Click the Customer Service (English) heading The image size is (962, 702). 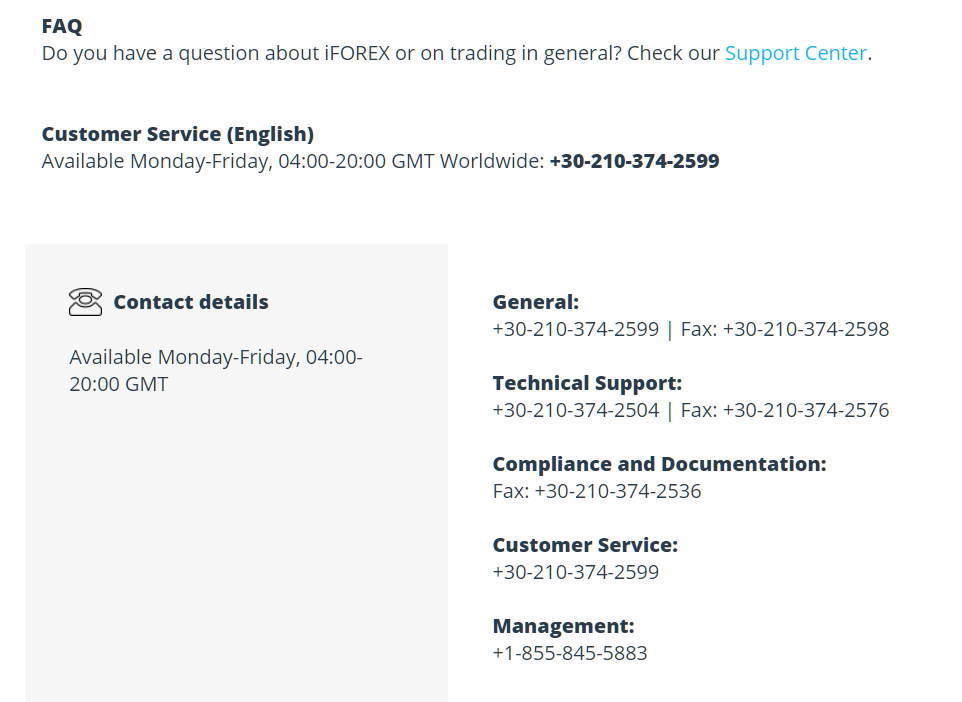click(x=178, y=134)
